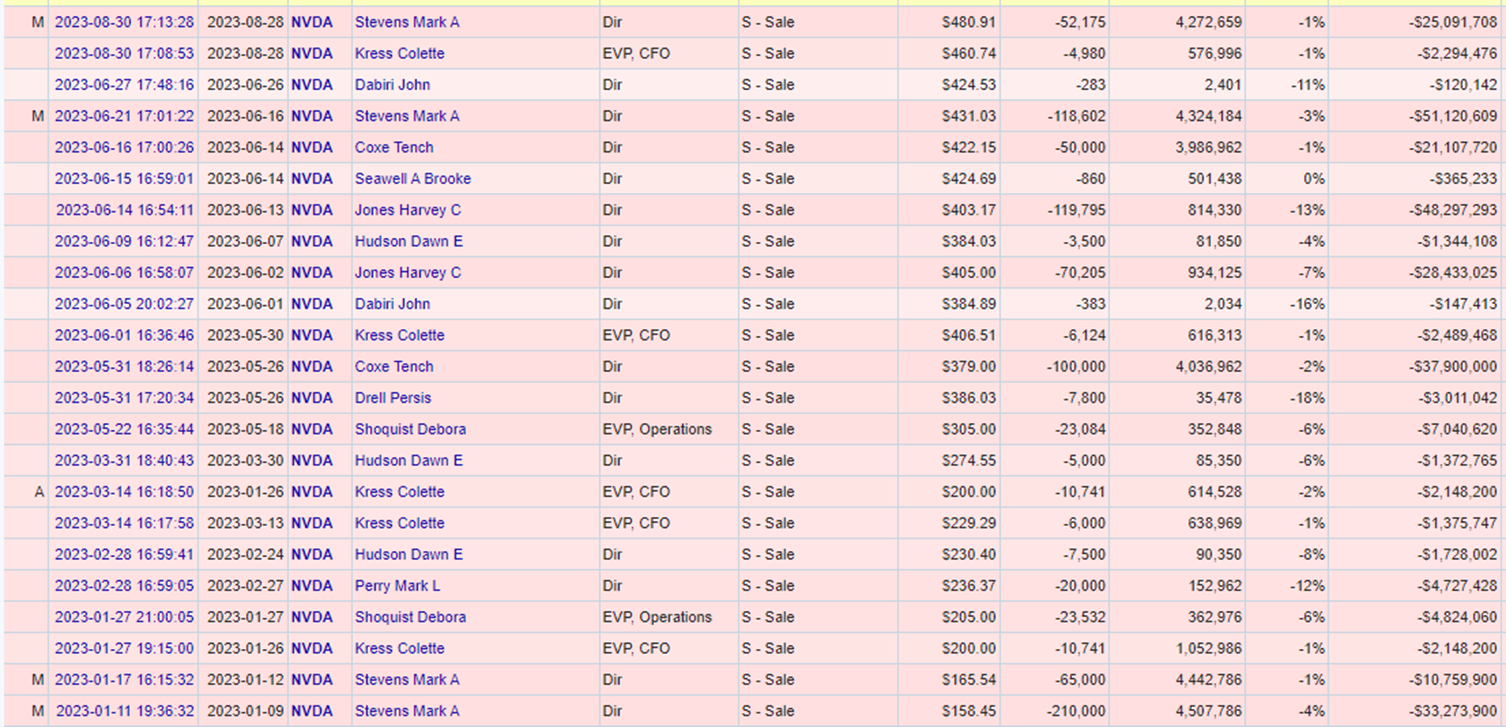Image resolution: width=1506 pixels, height=727 pixels.
Task: Follow the 2023-02-28 16:59:41 filing link
Action: point(124,554)
